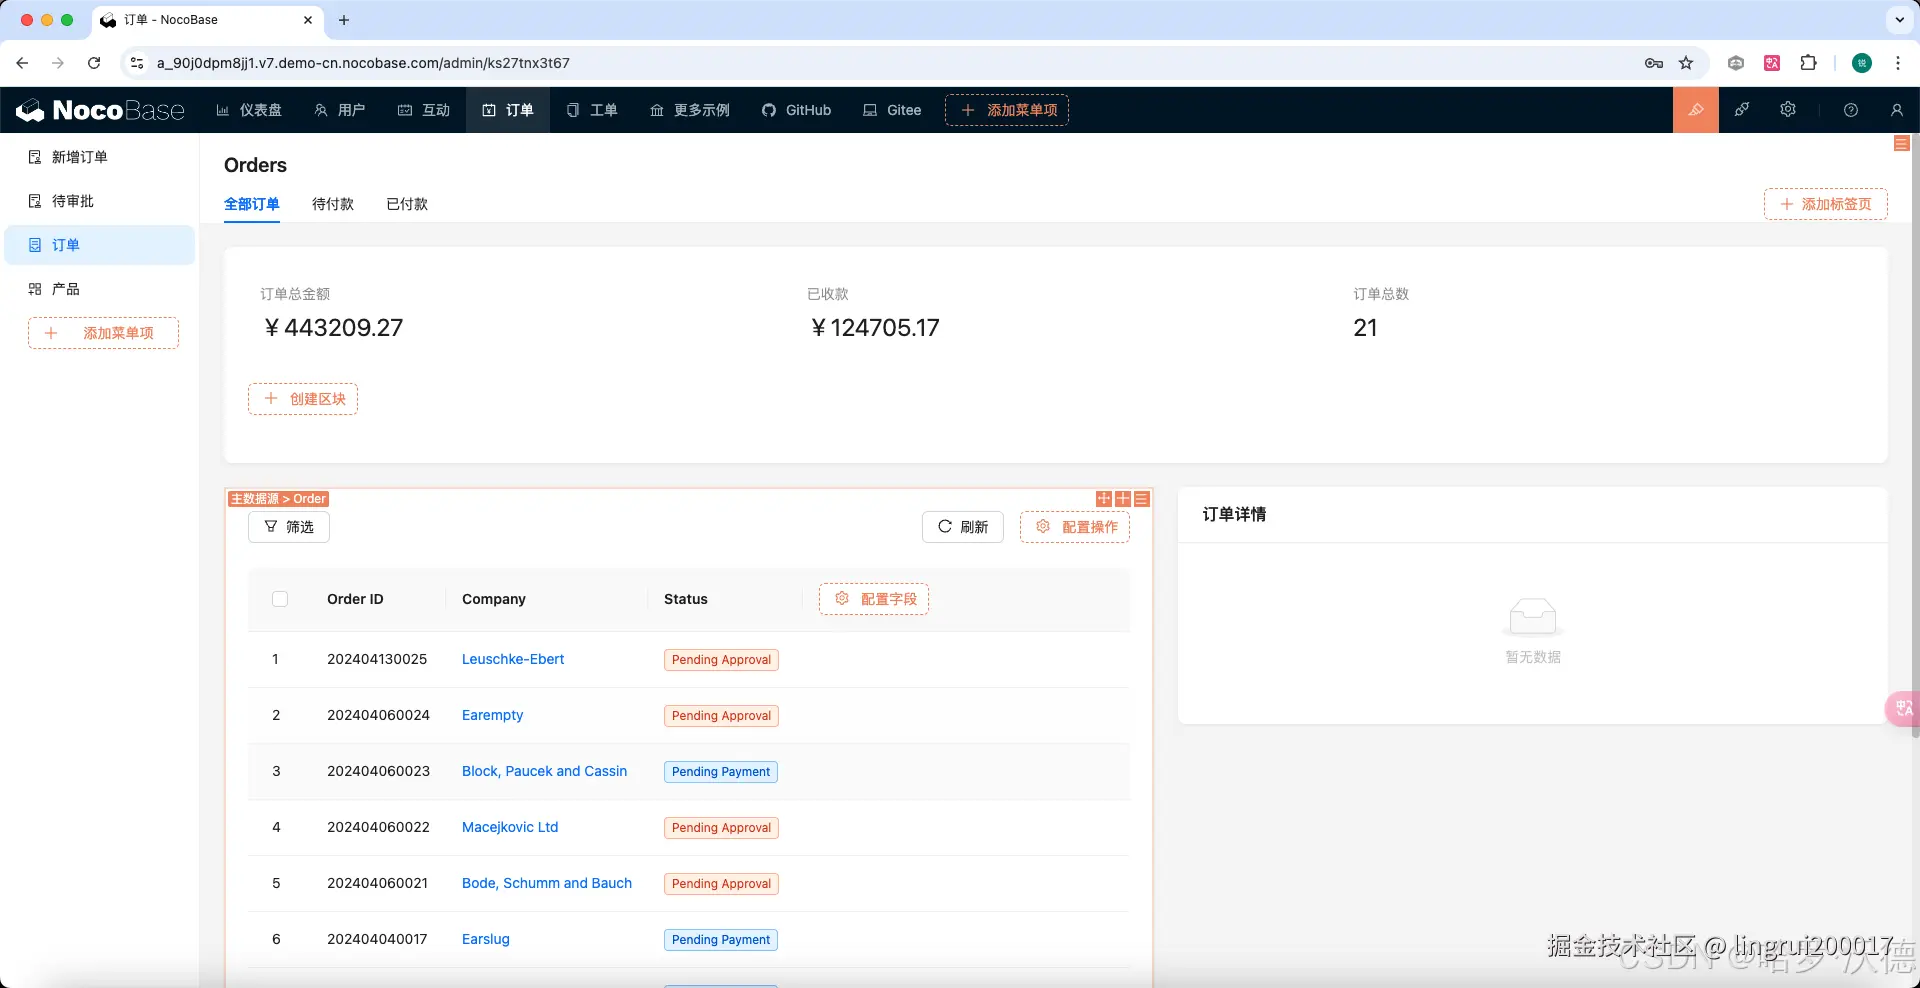The width and height of the screenshot is (1920, 988).
Task: Open the Block, Paucek and Cassin link
Action: click(545, 771)
